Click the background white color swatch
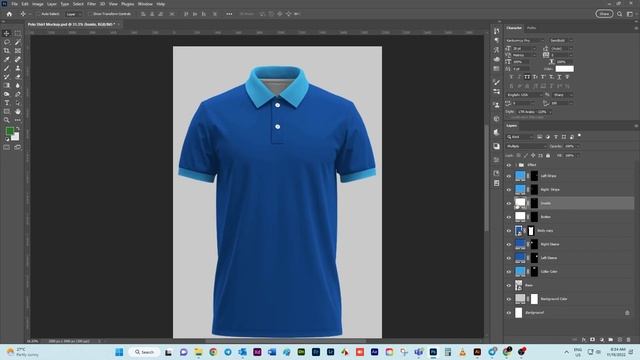 click(16, 137)
